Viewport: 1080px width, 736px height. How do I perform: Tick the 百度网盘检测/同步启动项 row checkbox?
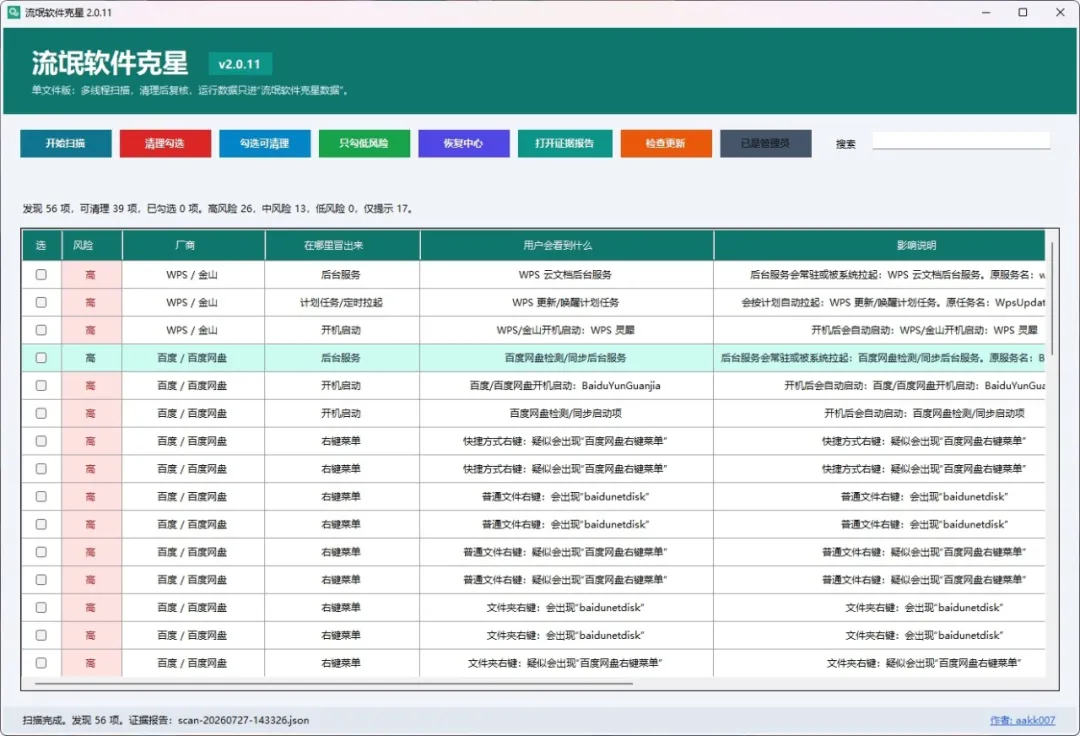pyautogui.click(x=41, y=413)
